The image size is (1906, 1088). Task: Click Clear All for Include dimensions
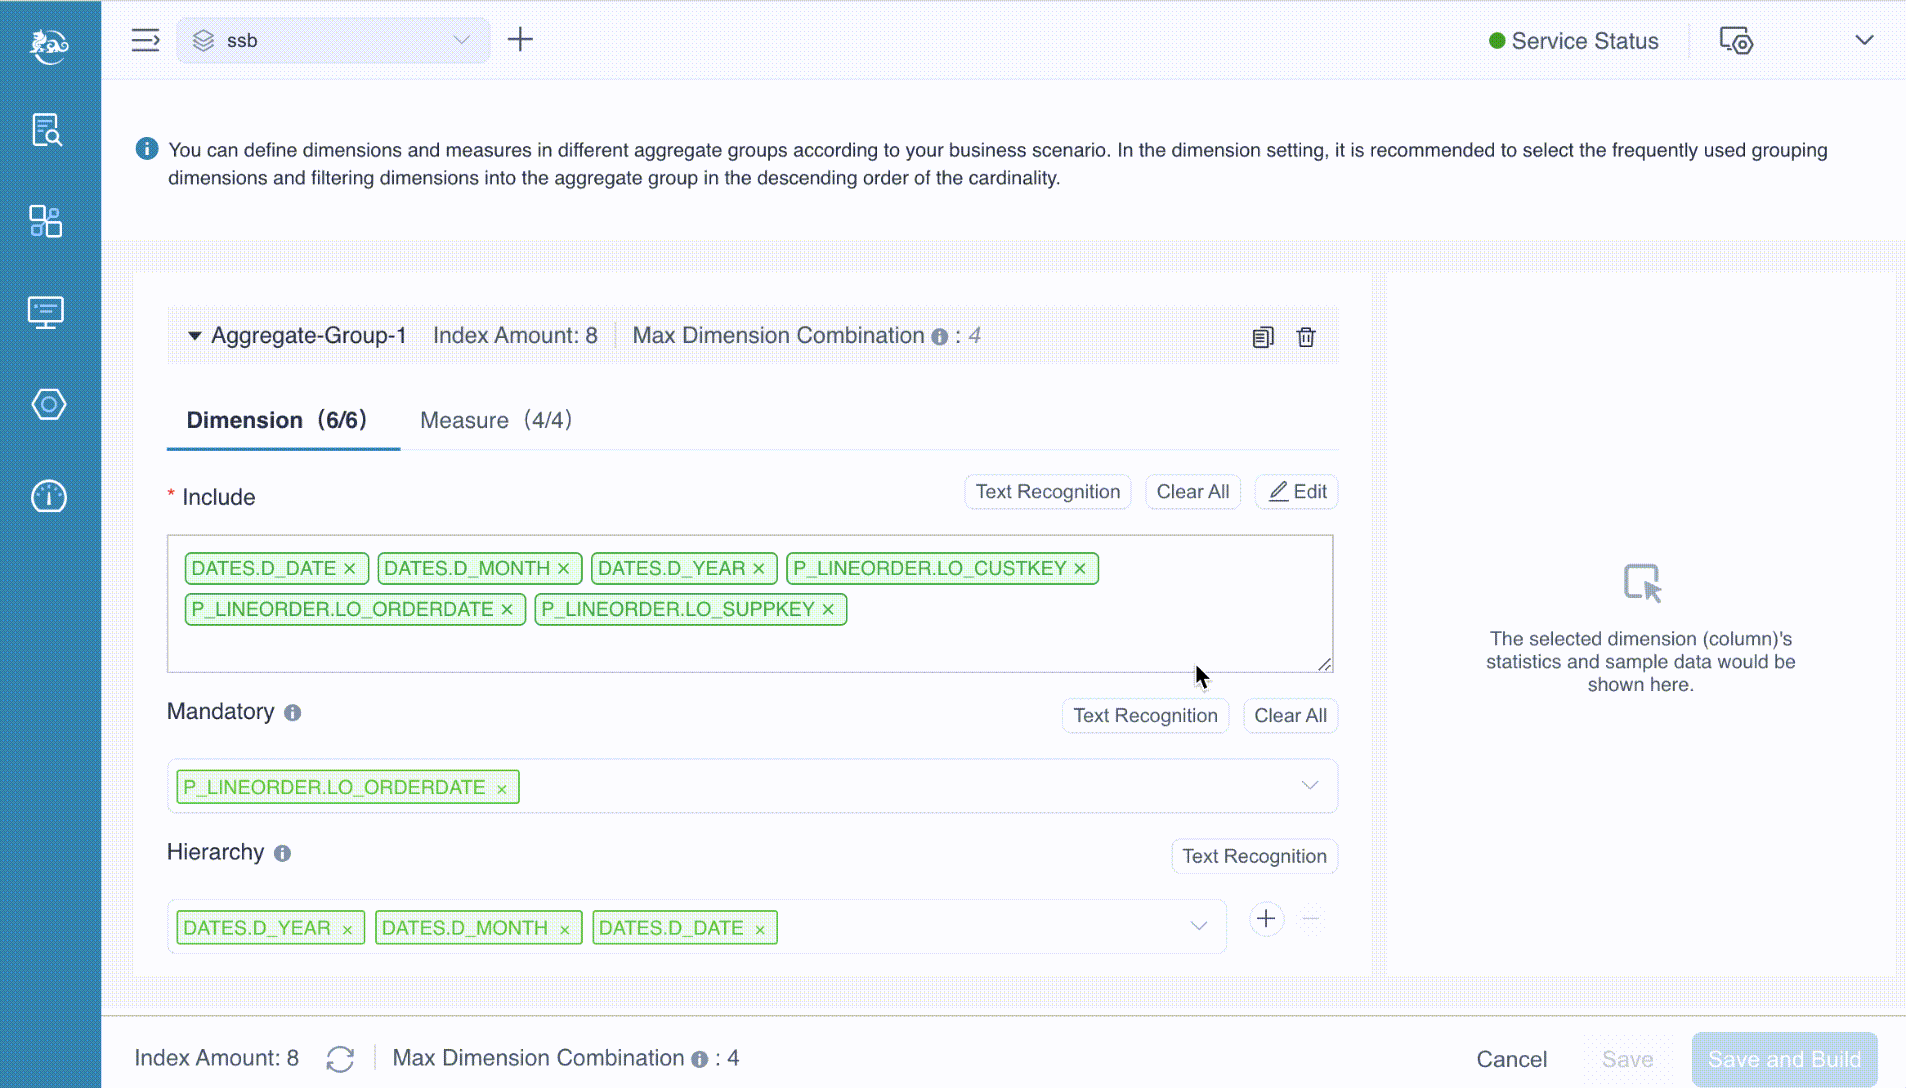point(1192,492)
